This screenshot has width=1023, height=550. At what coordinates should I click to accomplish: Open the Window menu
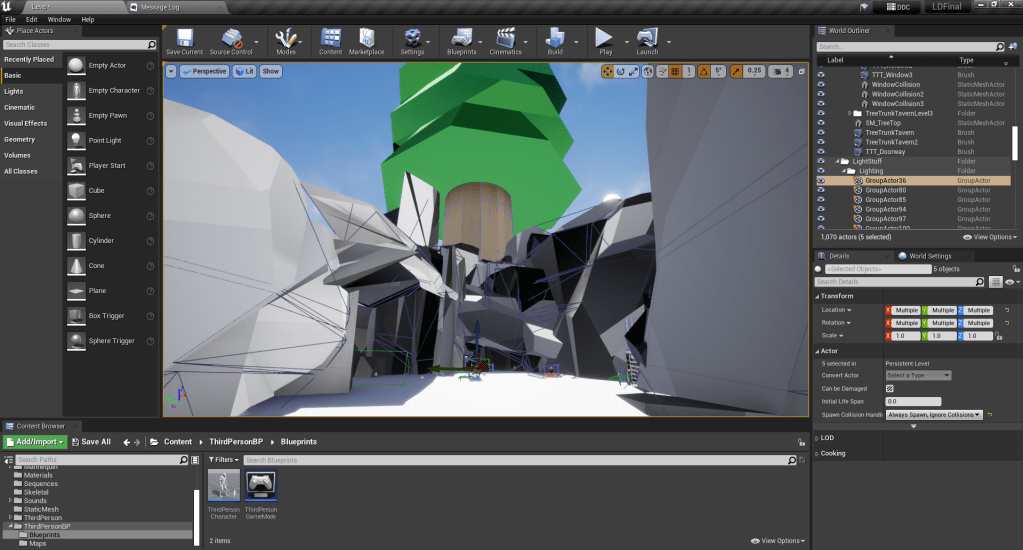pos(59,19)
